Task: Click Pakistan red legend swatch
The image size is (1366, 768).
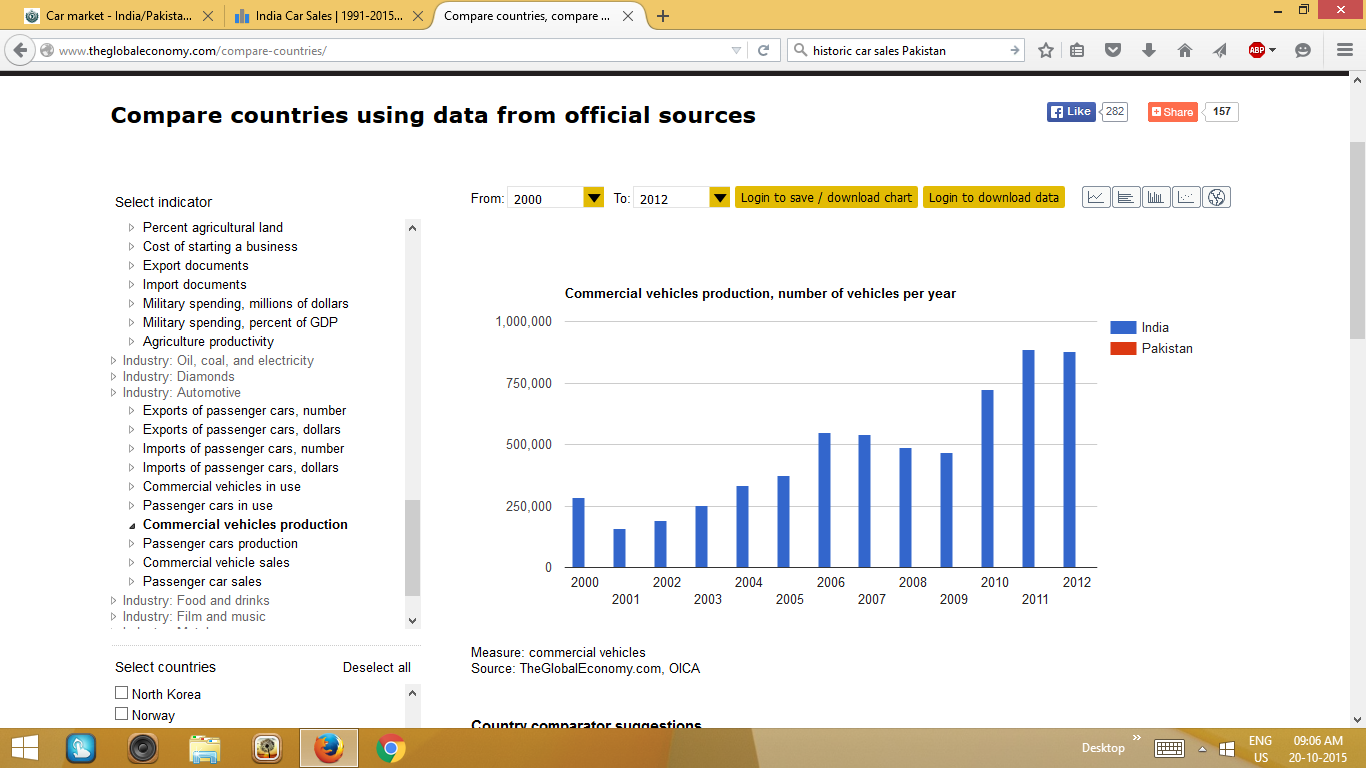Action: pos(1123,348)
